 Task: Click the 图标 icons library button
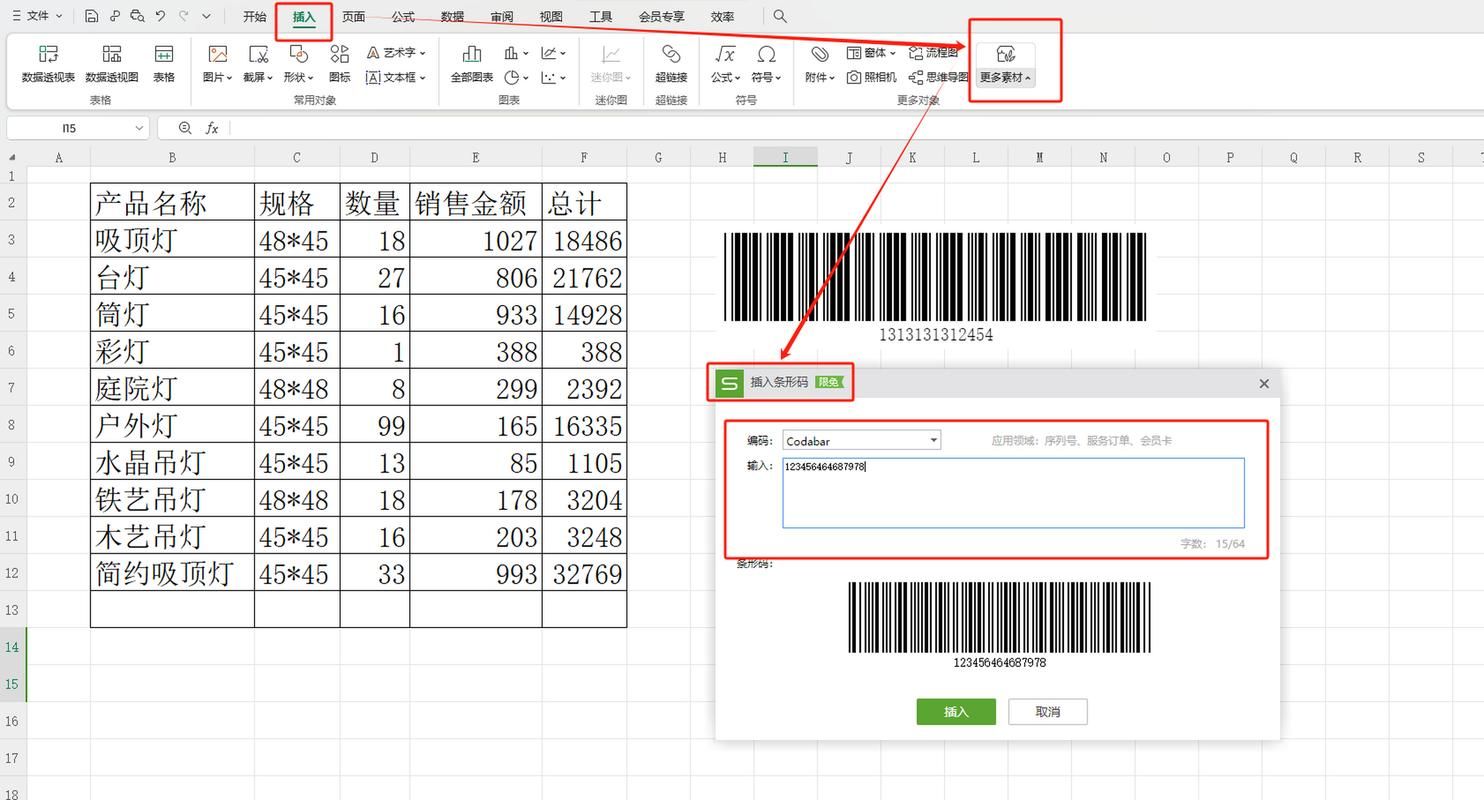340,64
